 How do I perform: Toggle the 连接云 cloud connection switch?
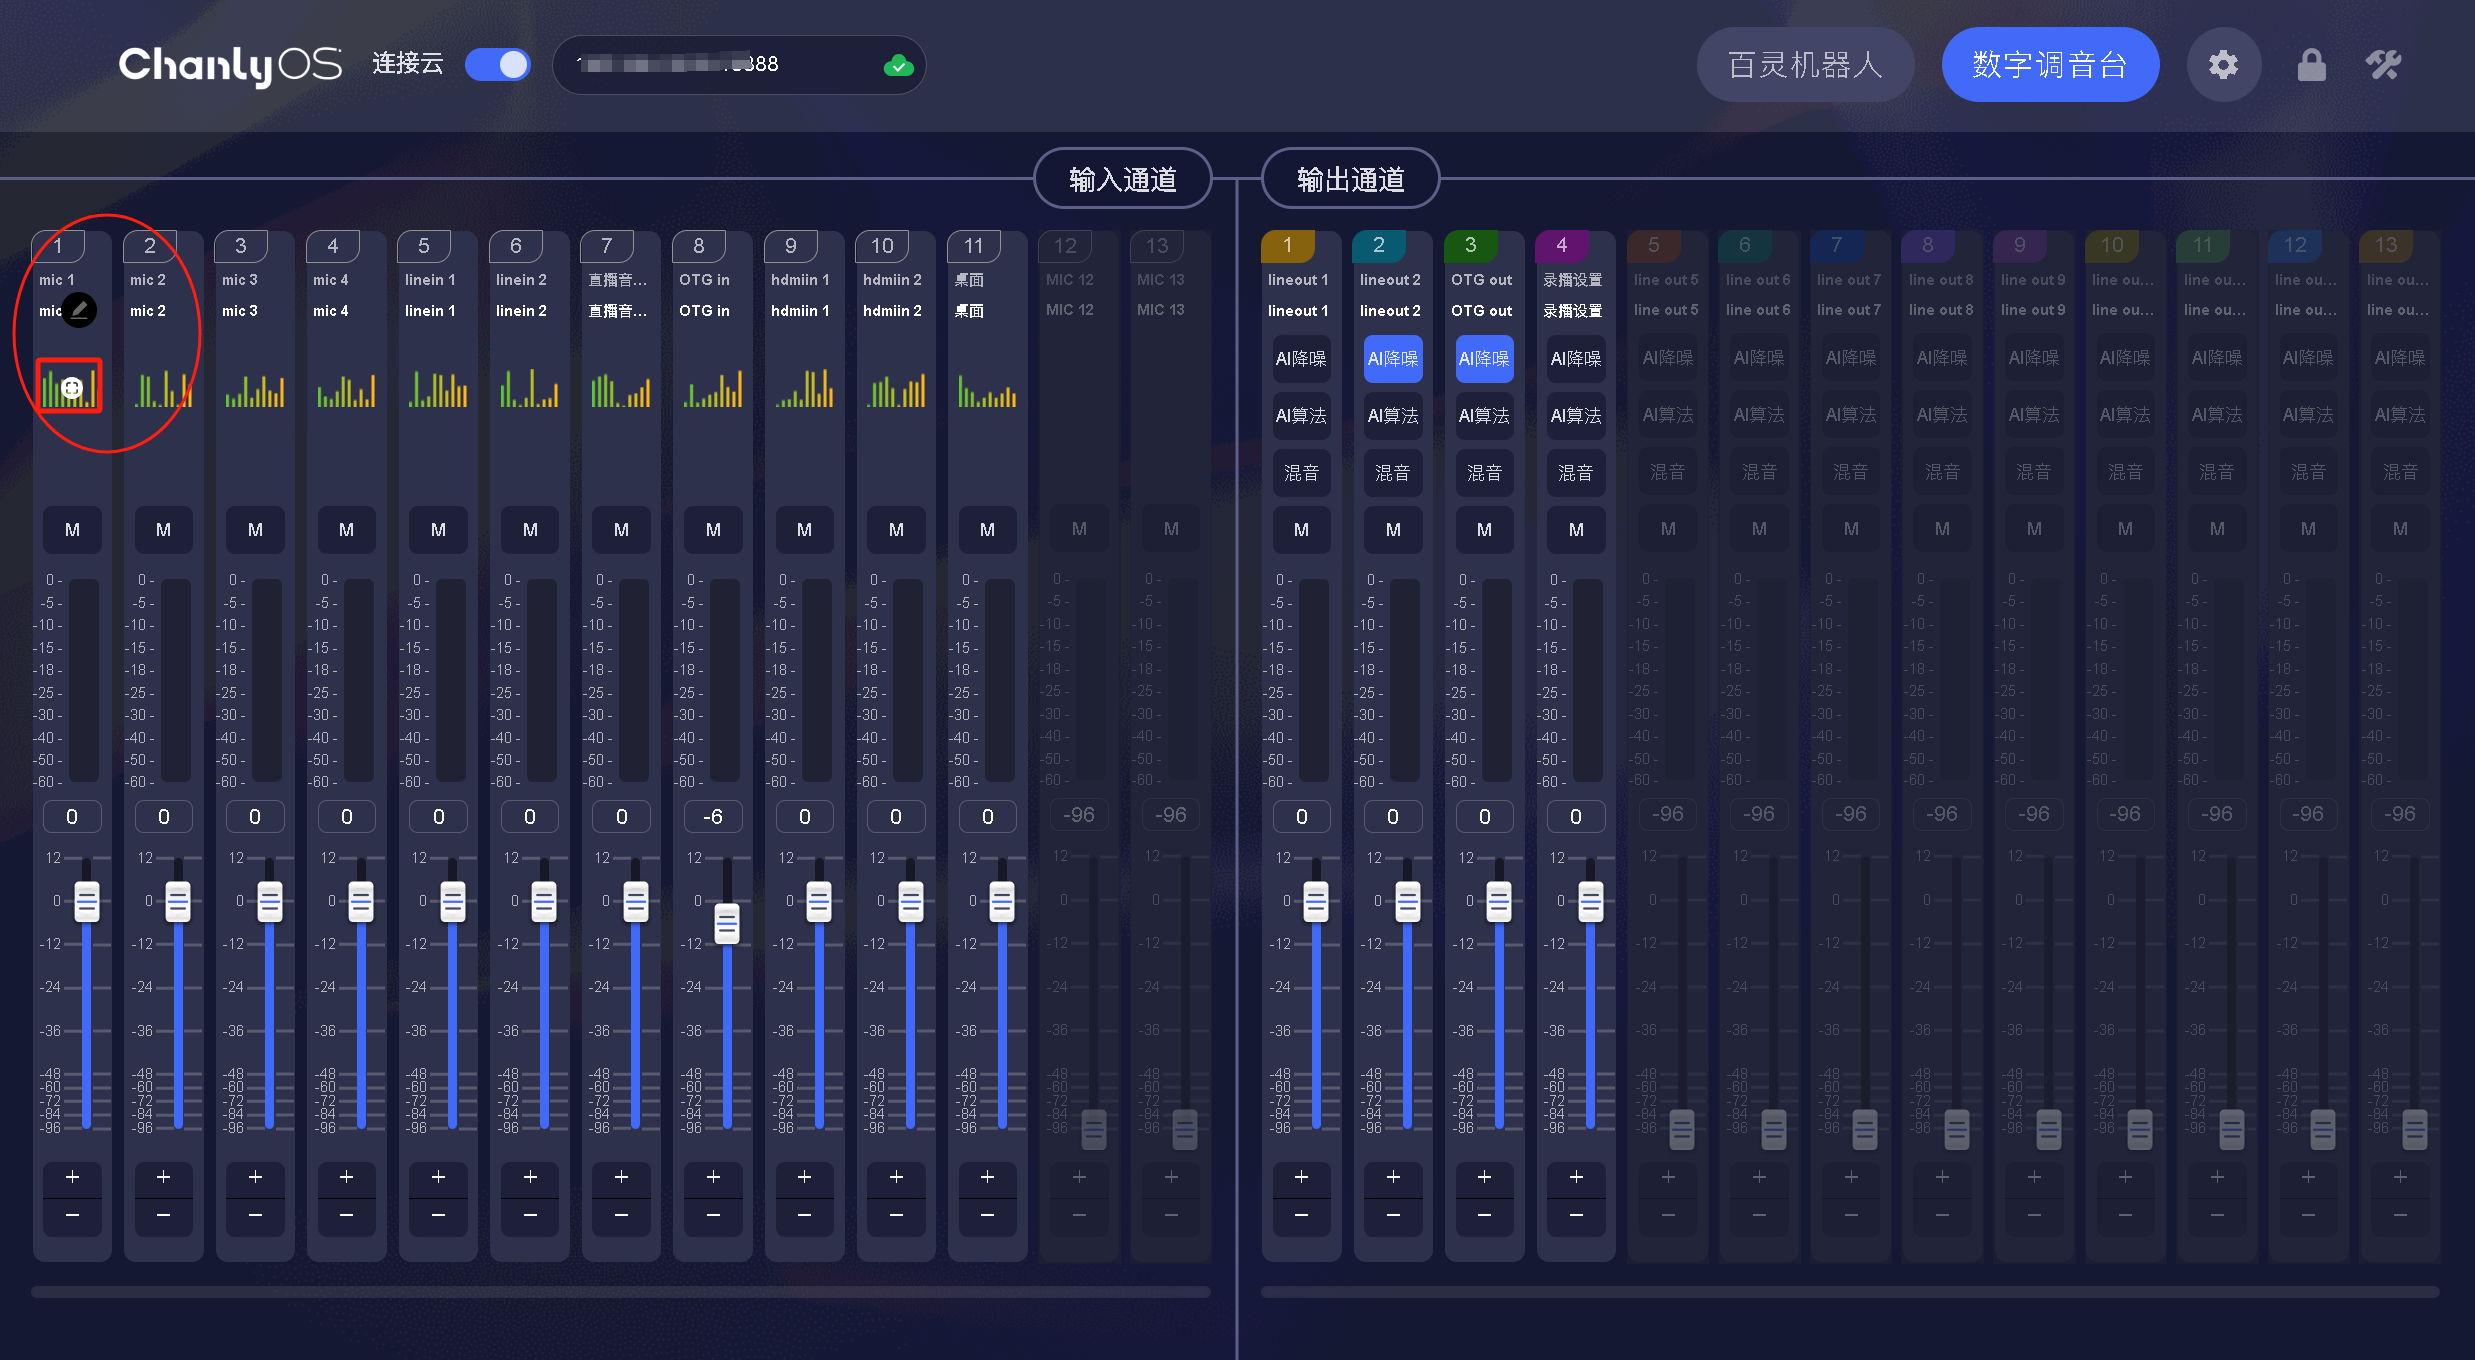click(498, 65)
